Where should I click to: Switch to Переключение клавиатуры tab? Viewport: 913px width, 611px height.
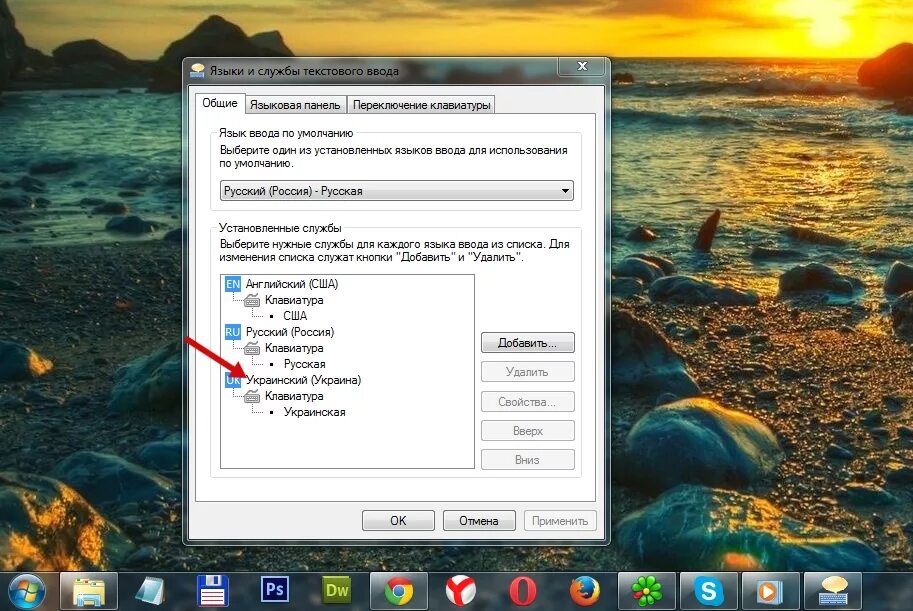pyautogui.click(x=421, y=105)
